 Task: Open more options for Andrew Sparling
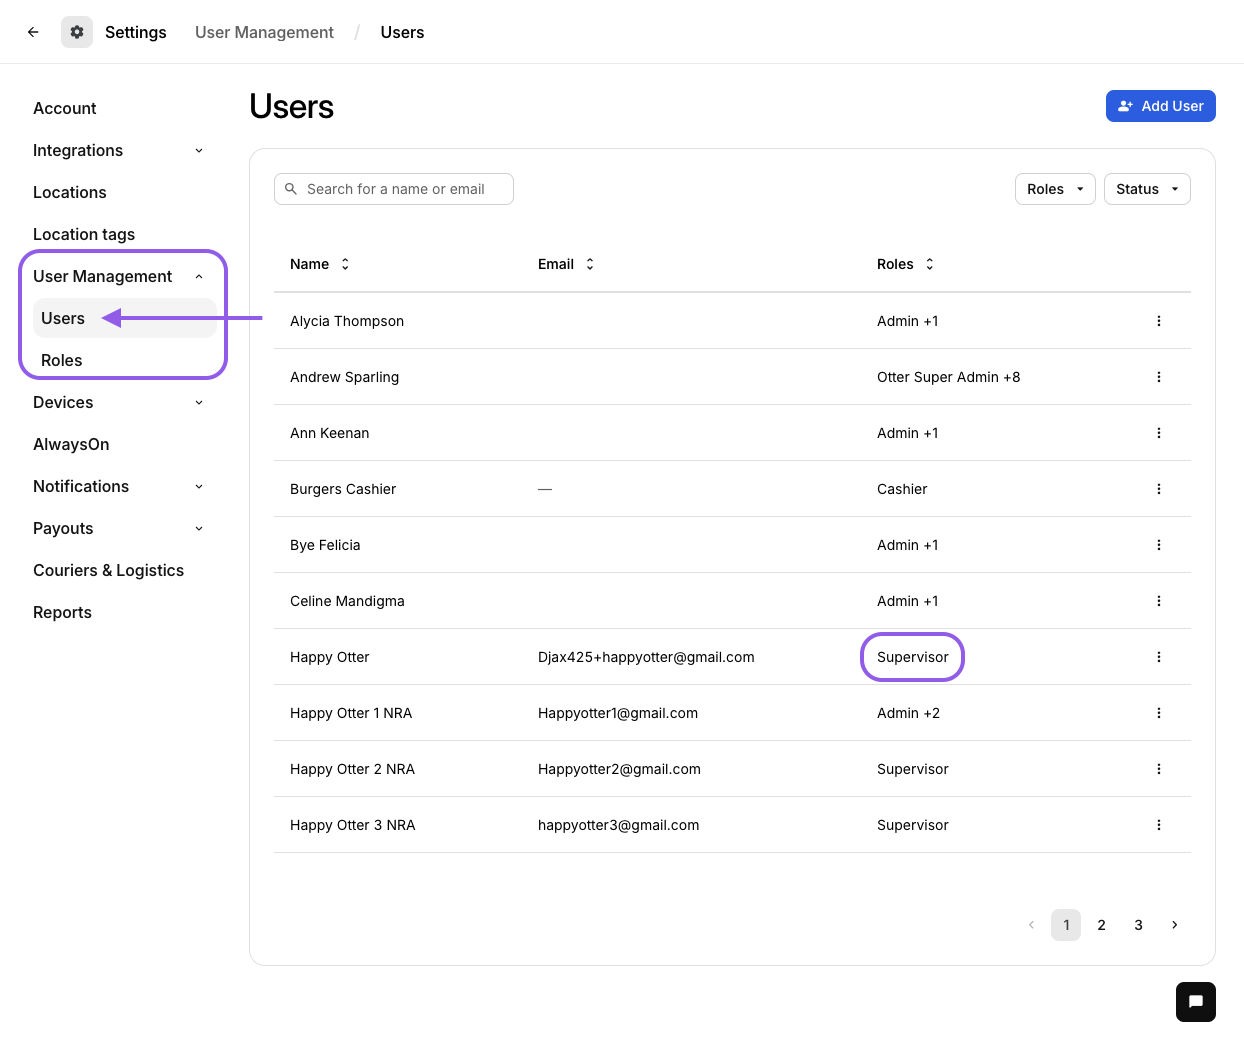coord(1158,377)
